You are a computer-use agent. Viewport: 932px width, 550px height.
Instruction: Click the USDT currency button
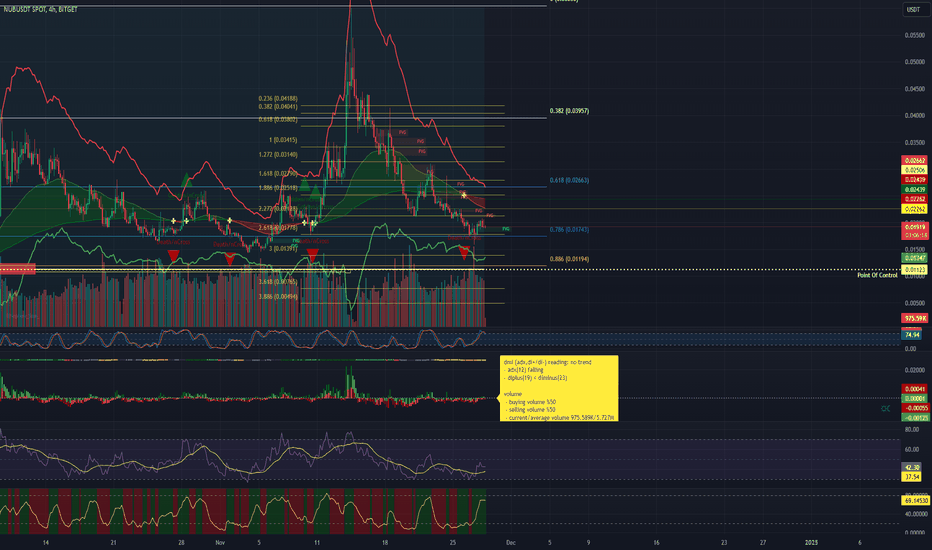click(x=913, y=10)
